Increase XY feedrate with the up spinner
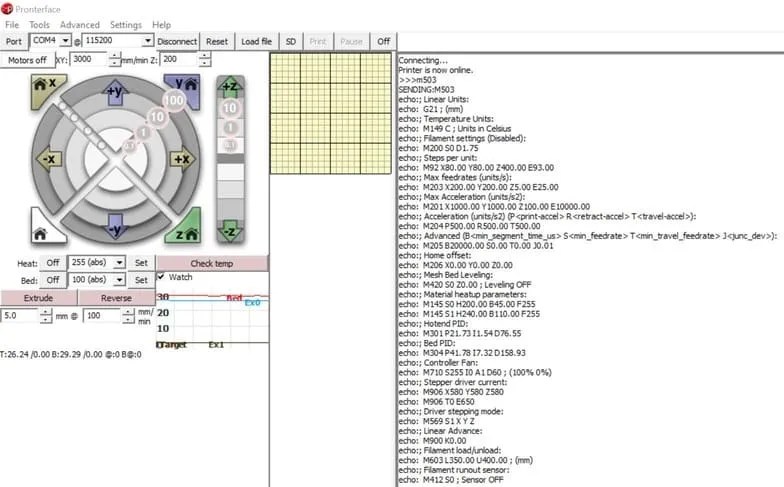This screenshot has height=487, width=784. point(115,56)
